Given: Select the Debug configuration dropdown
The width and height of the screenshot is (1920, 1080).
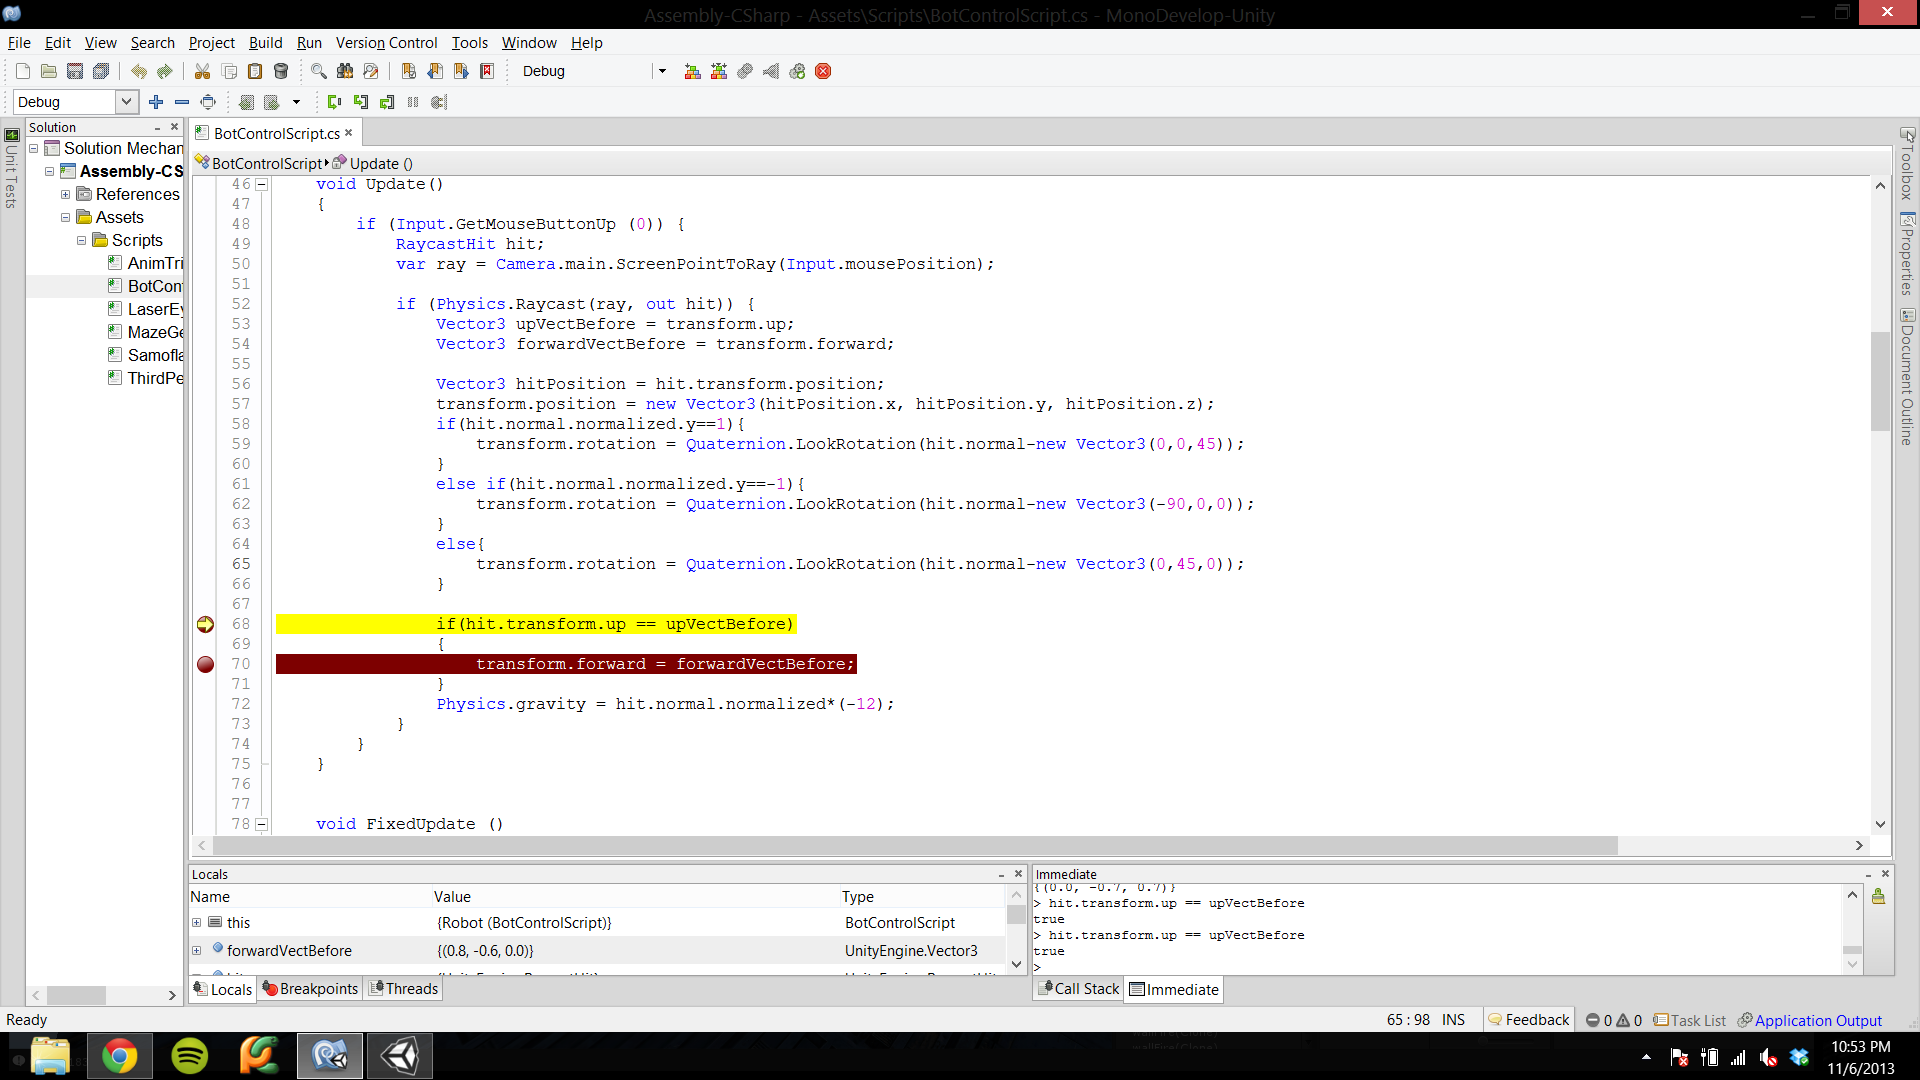Looking at the screenshot, I should 73,100.
